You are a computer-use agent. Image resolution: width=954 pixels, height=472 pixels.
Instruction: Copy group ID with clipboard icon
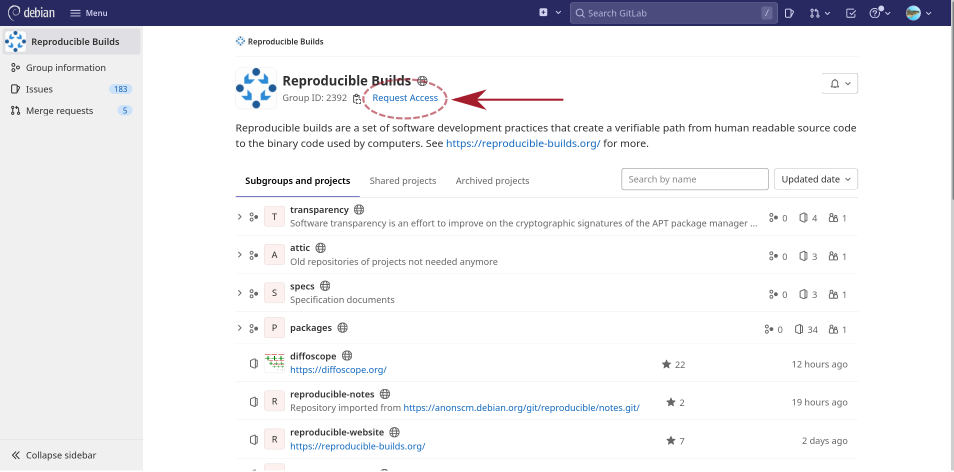(357, 99)
